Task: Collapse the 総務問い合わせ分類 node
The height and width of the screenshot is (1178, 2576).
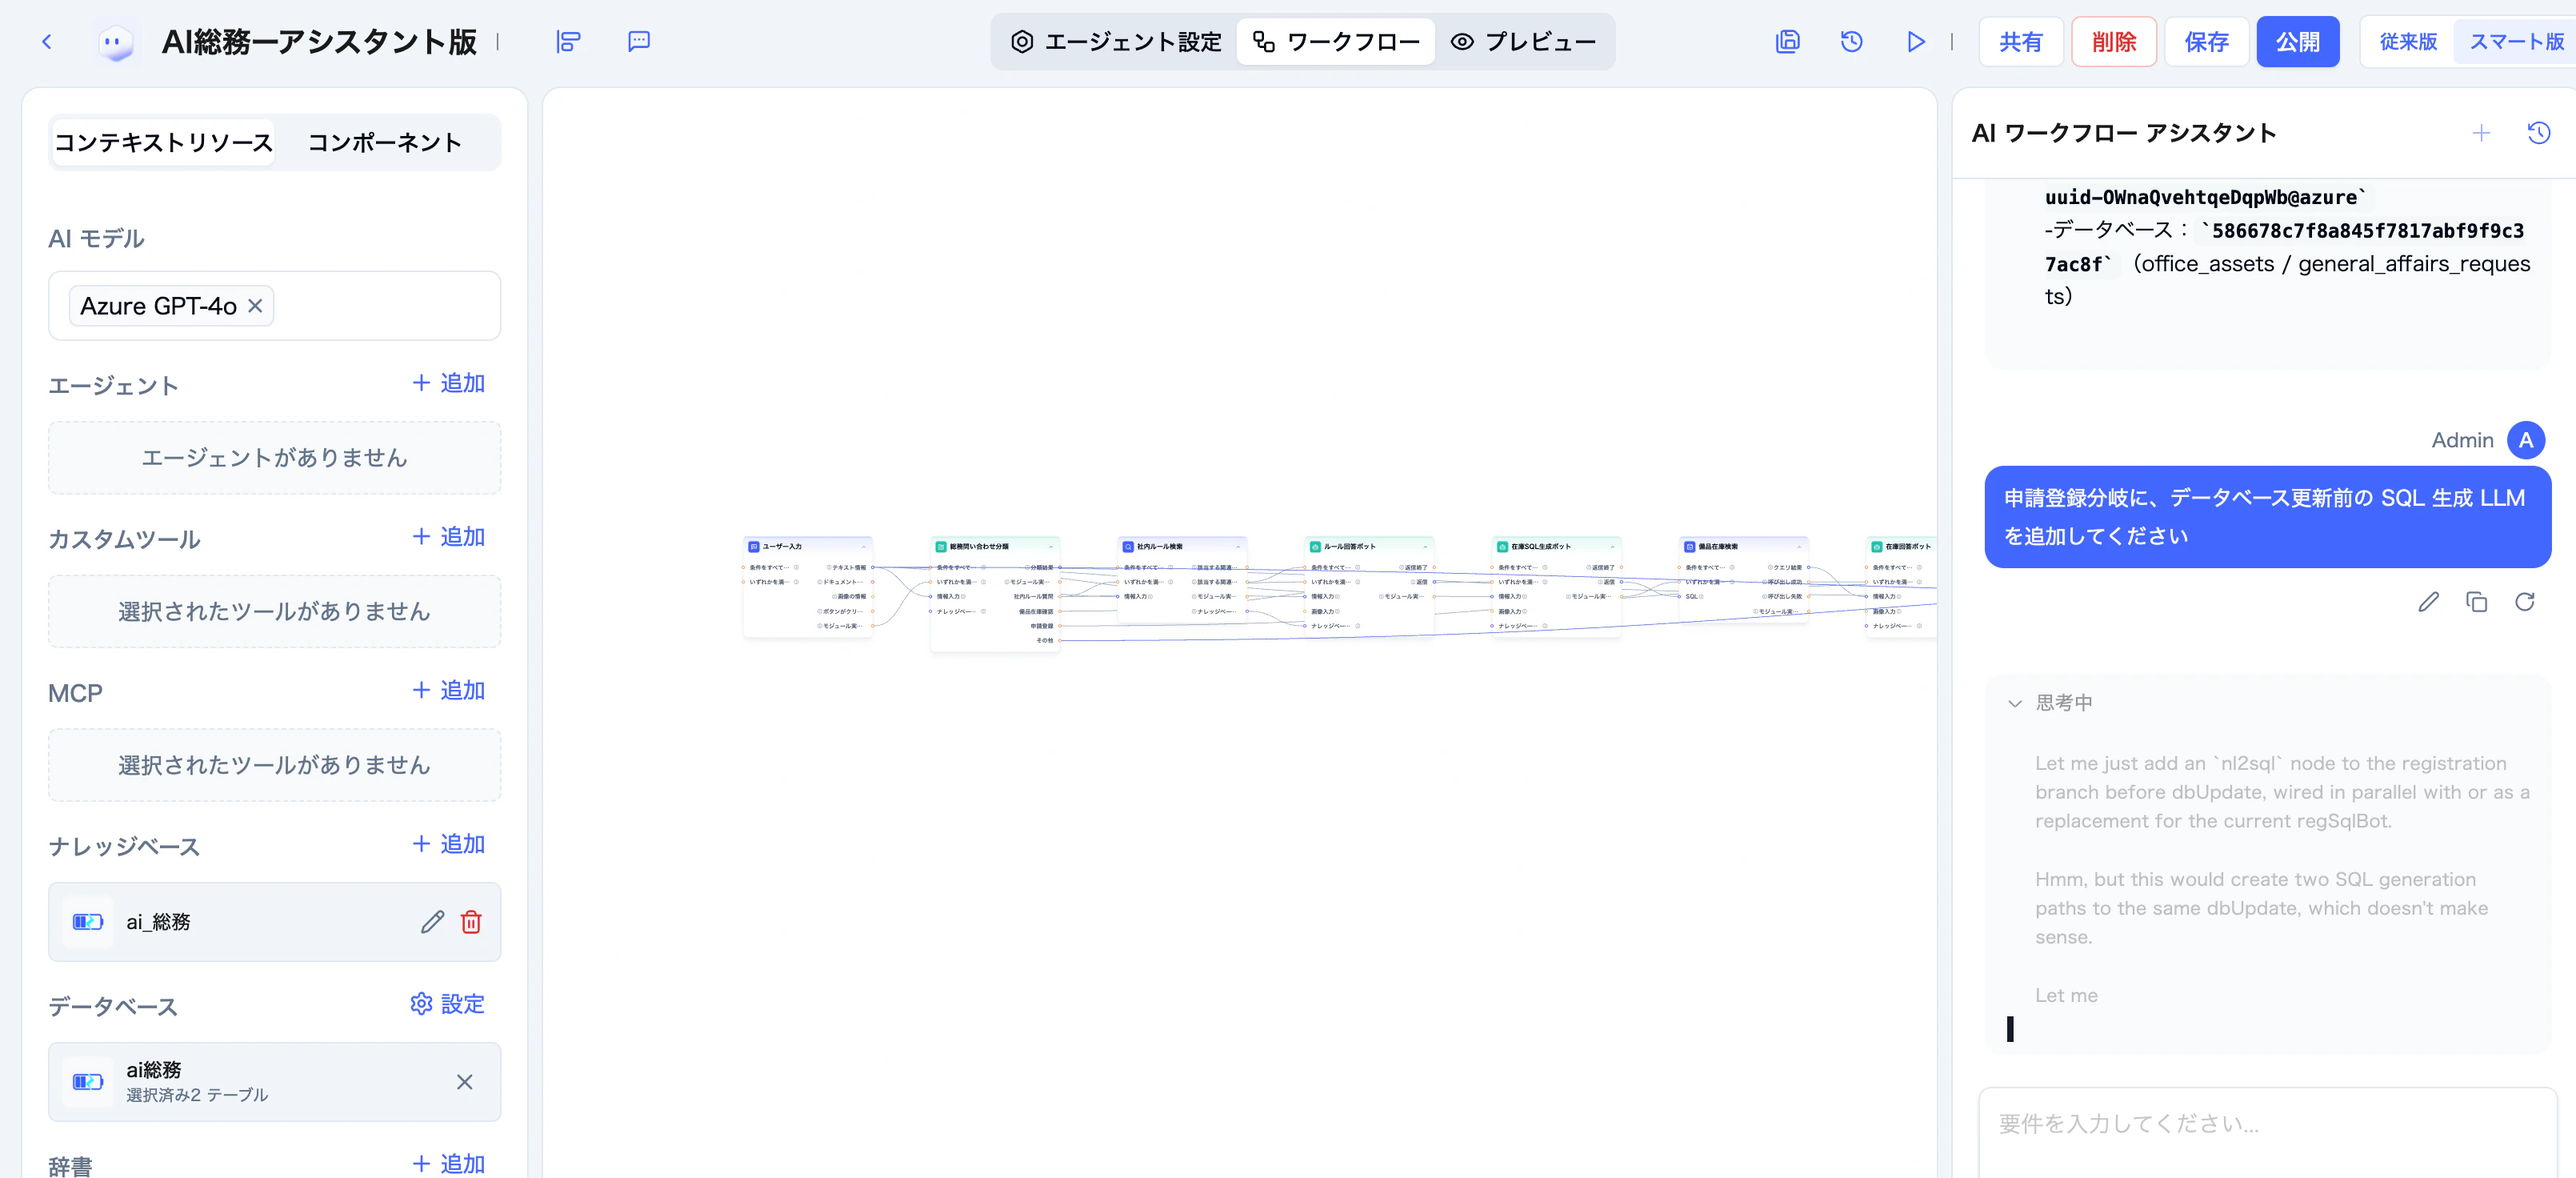Action: tap(1050, 547)
